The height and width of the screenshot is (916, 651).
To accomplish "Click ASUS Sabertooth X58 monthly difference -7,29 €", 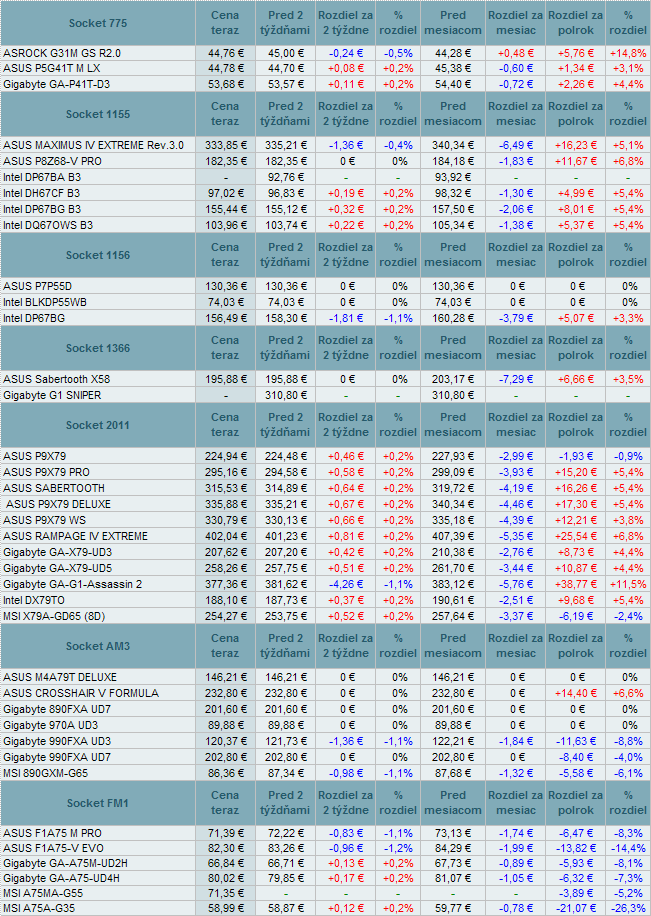I will coord(515,379).
